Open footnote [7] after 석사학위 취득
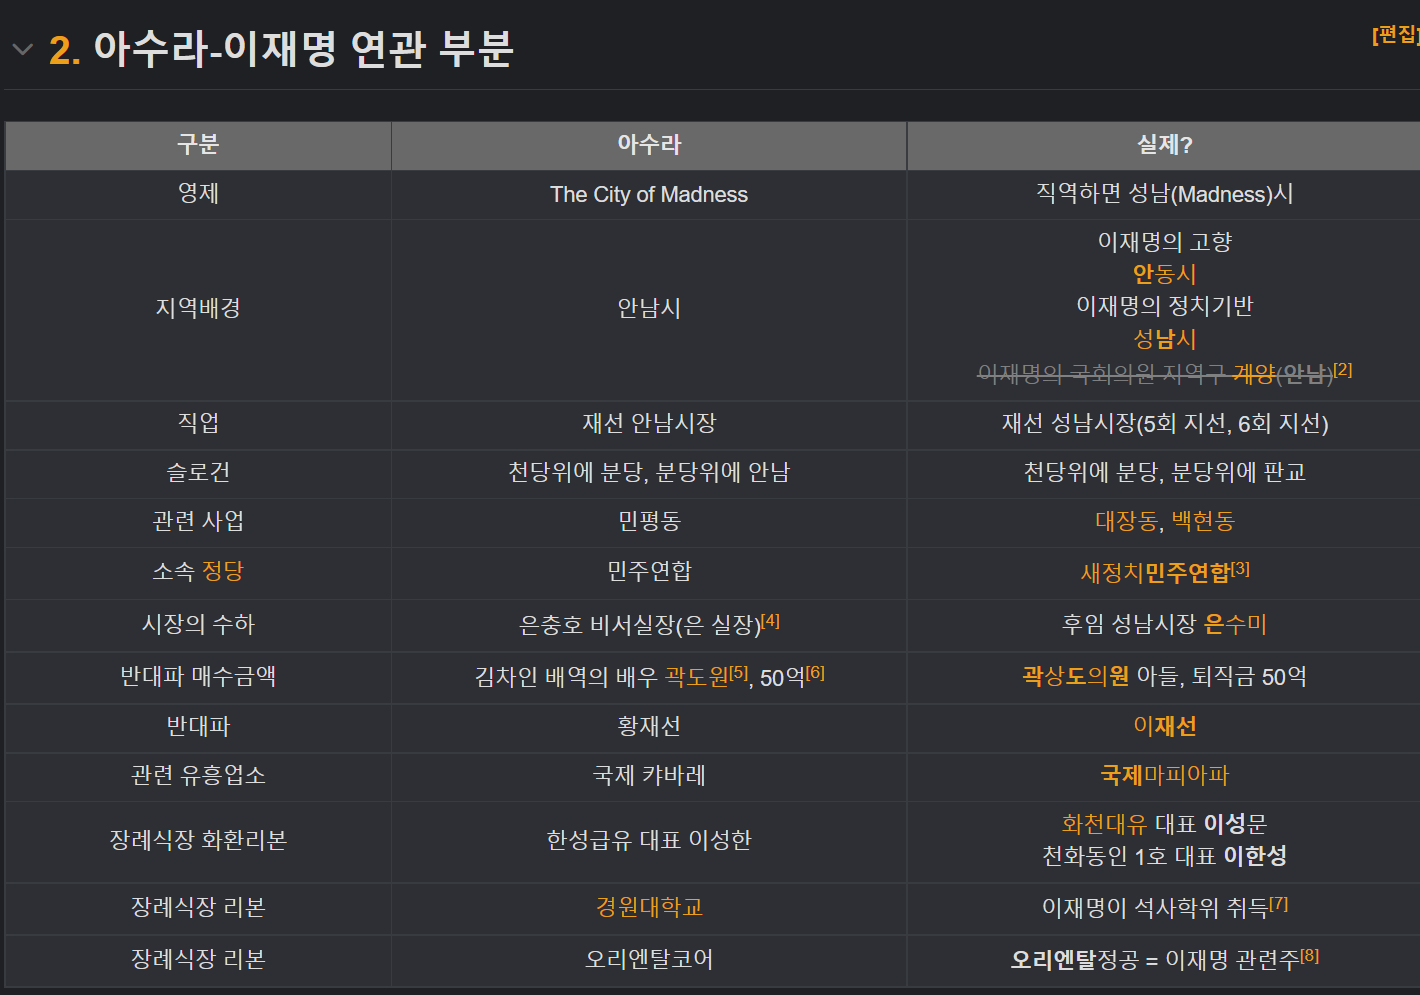Viewport: 1420px width, 995px height. point(1279,903)
